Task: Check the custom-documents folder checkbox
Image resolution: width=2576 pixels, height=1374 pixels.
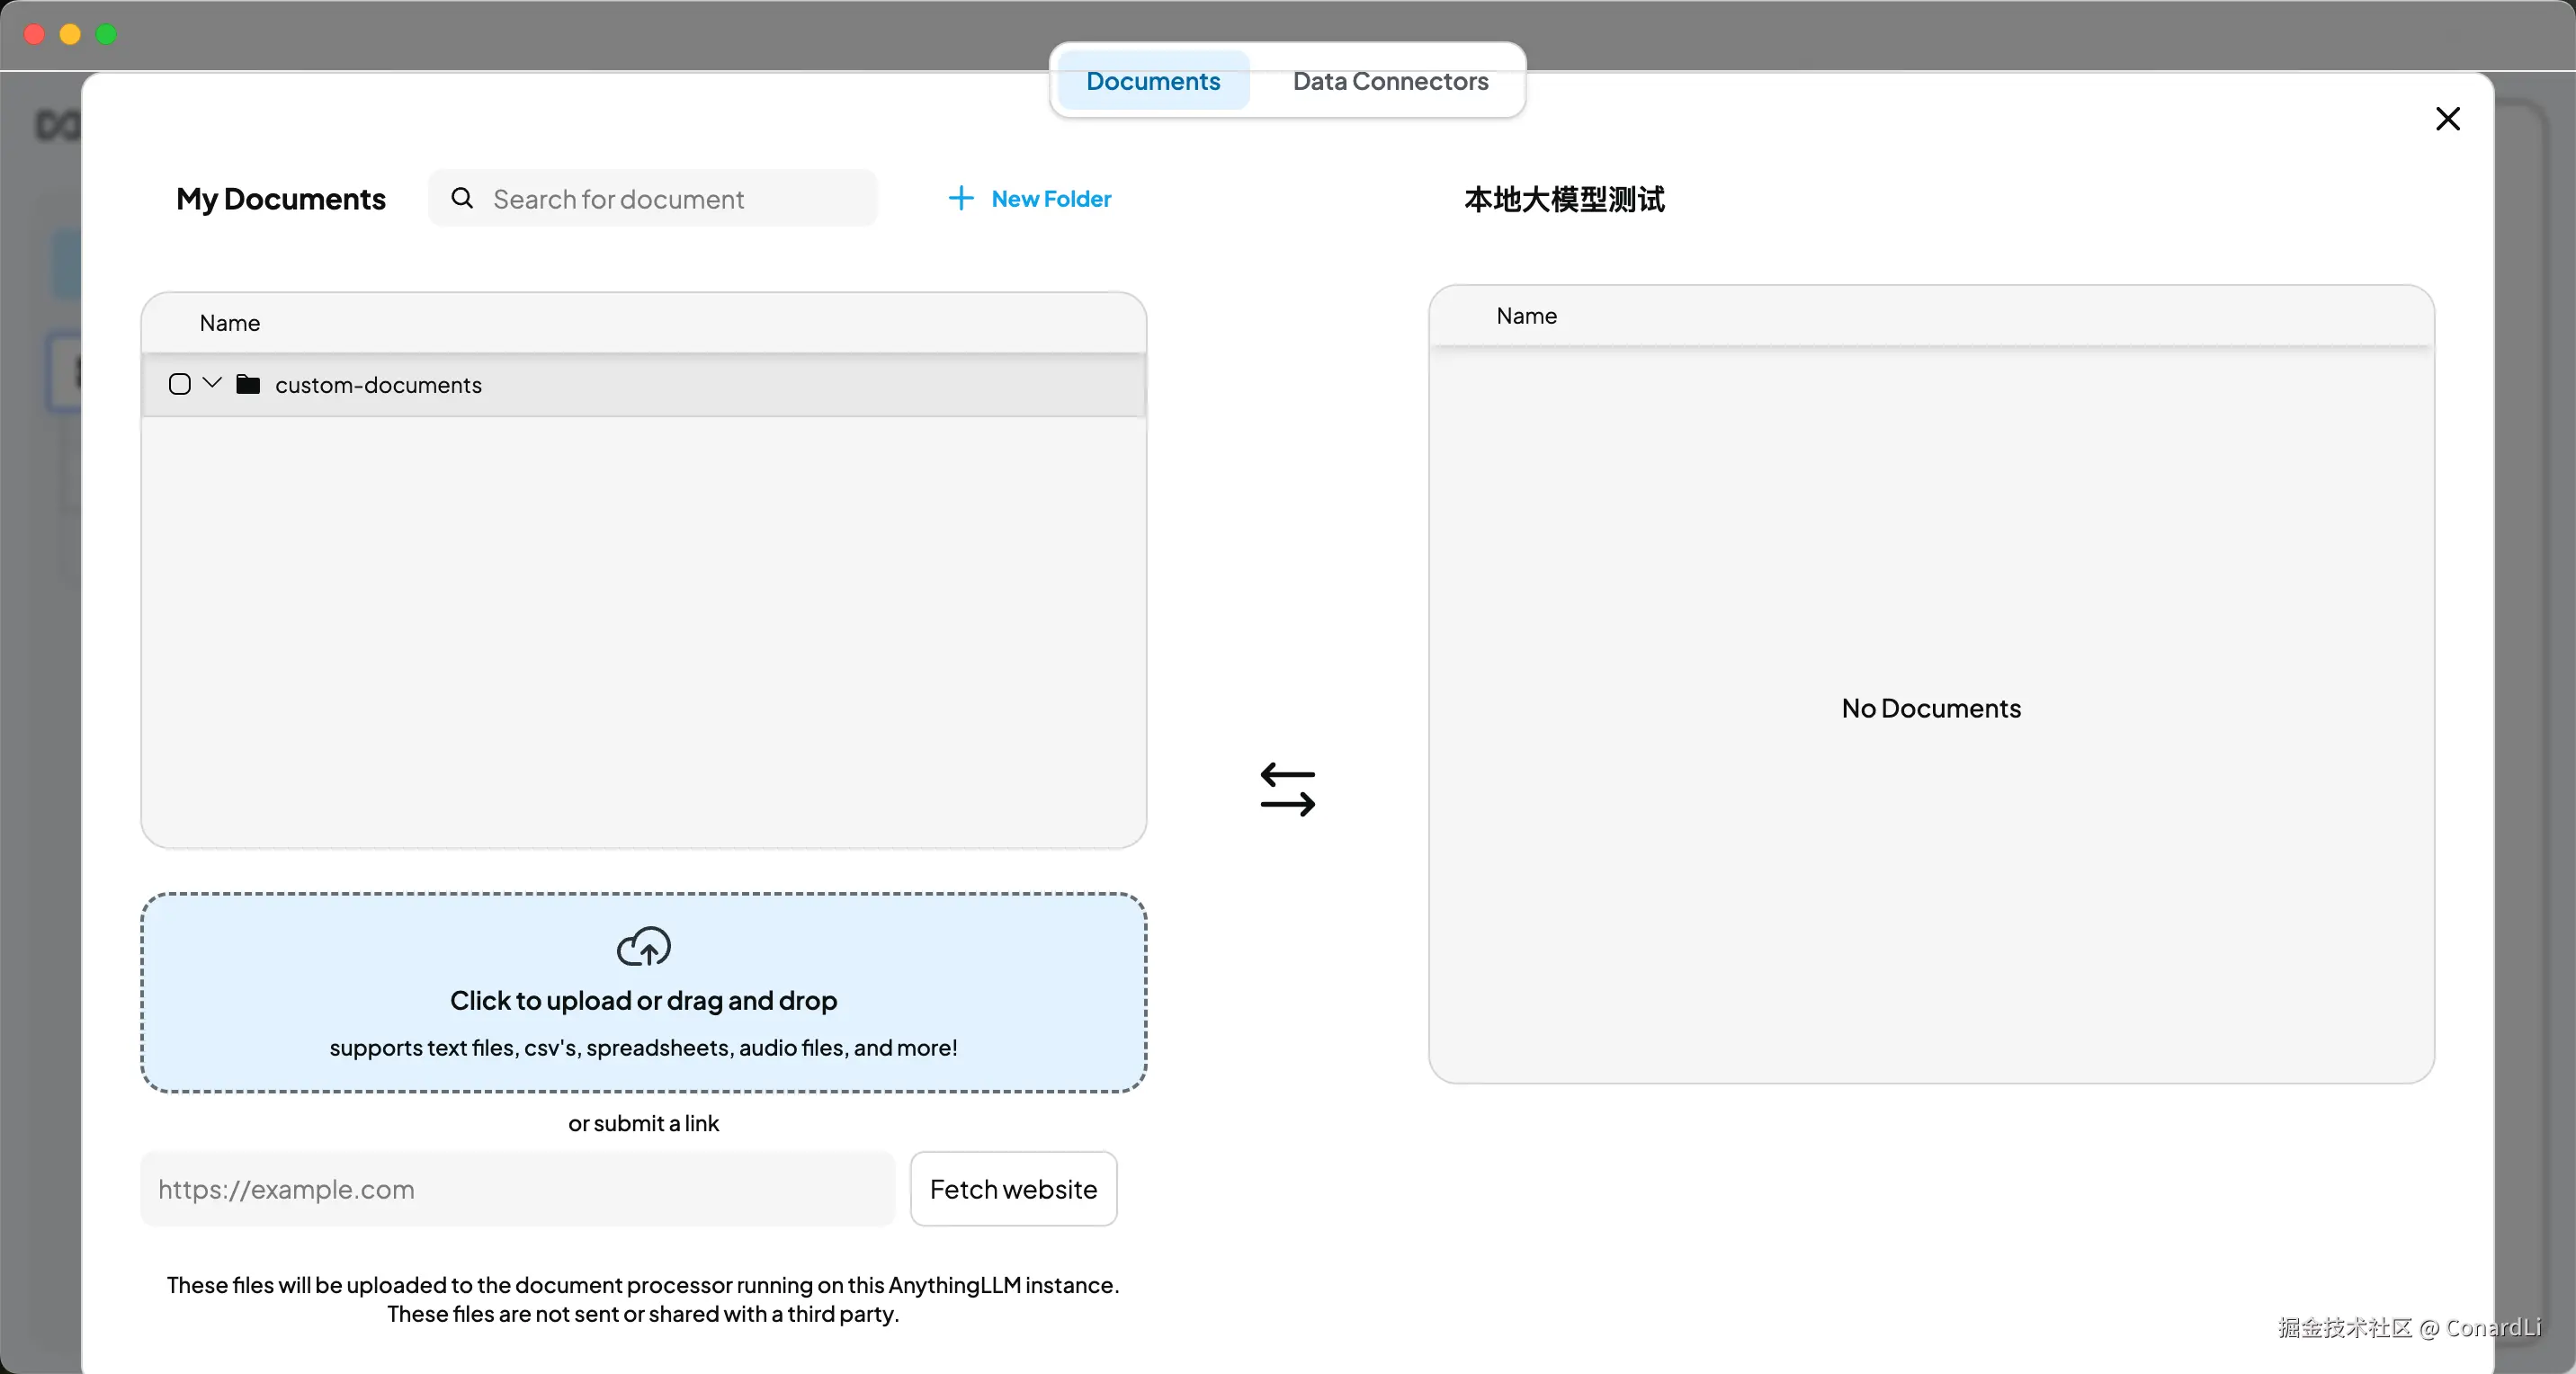Action: click(x=180, y=384)
